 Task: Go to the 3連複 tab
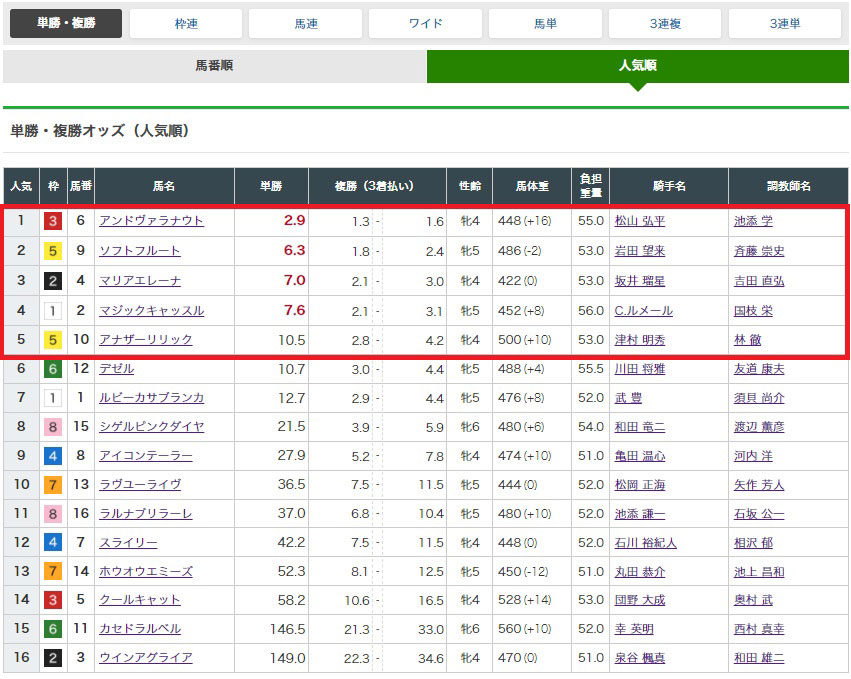click(x=665, y=24)
